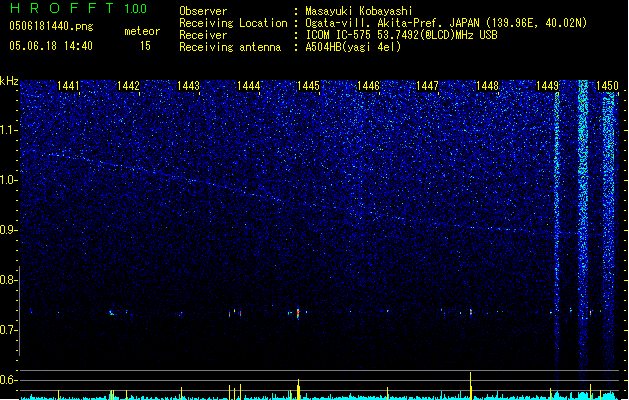629x400 pixels.
Task: Click the 1444 time marker
Action: pos(248,86)
